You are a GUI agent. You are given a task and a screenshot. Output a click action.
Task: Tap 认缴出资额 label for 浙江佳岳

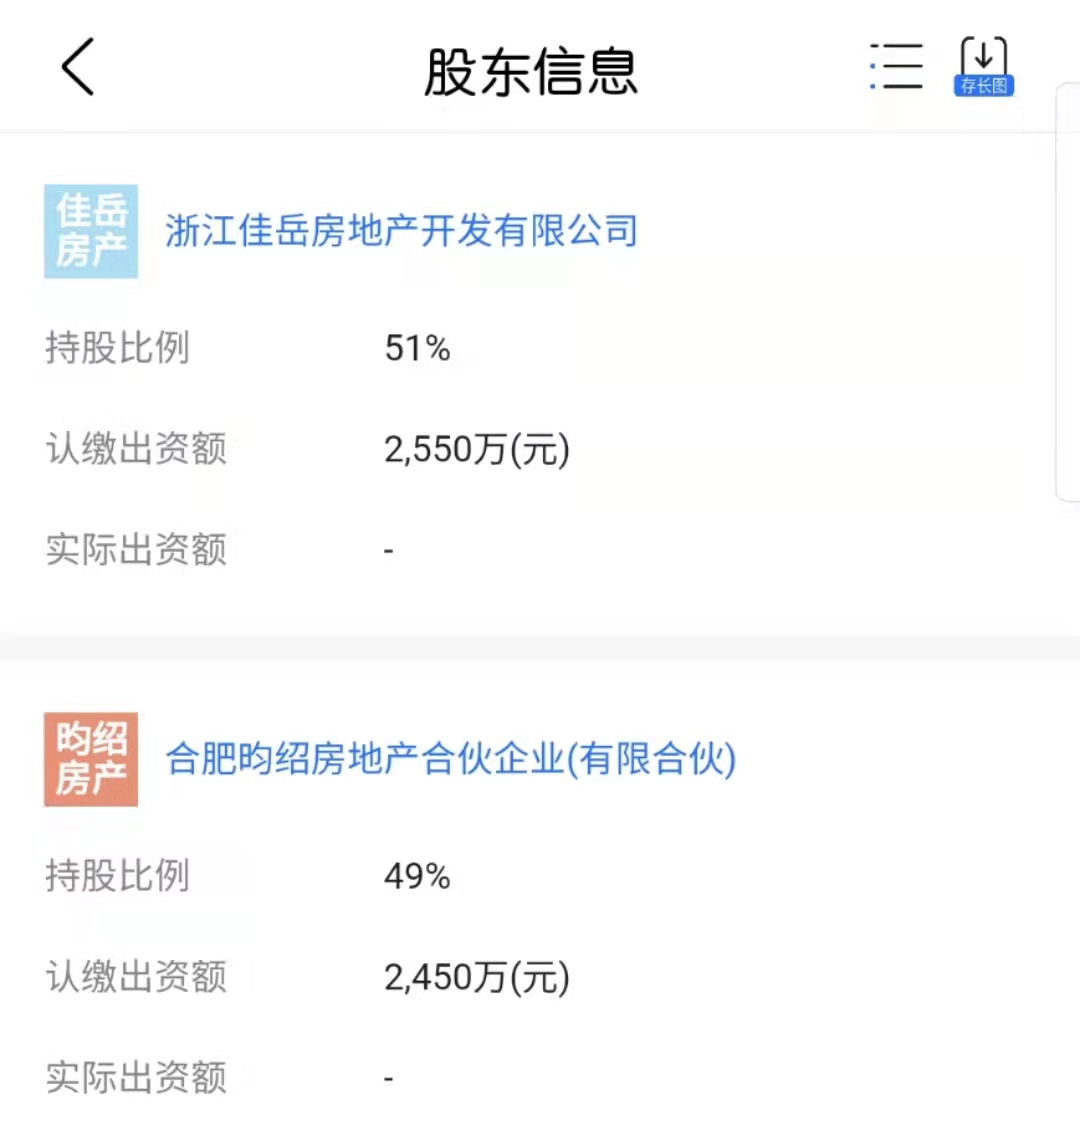coord(136,449)
